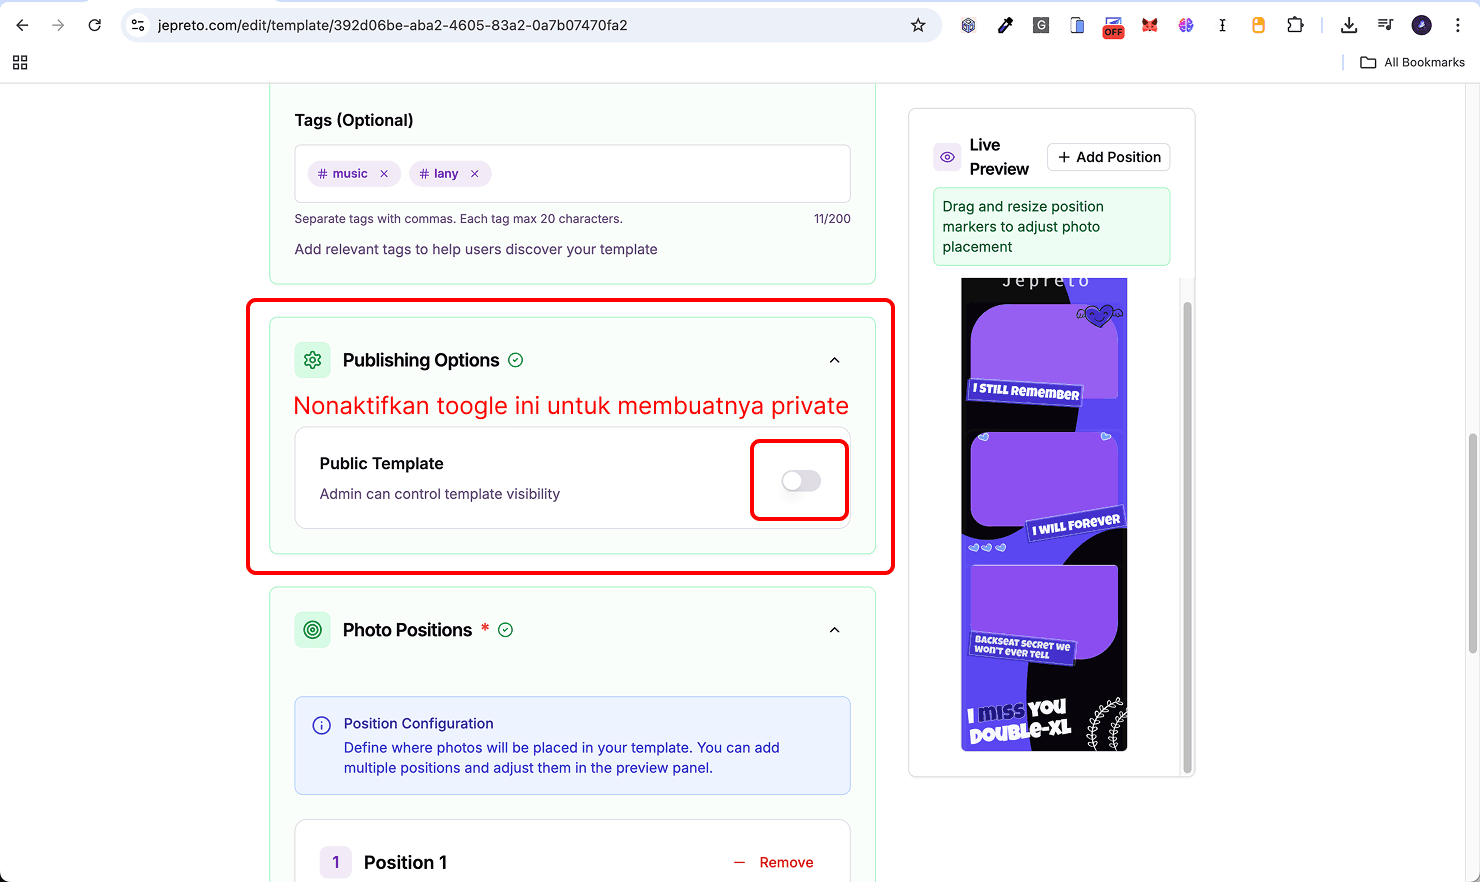1480x882 pixels.
Task: Remove the music tag with its X
Action: 385,173
